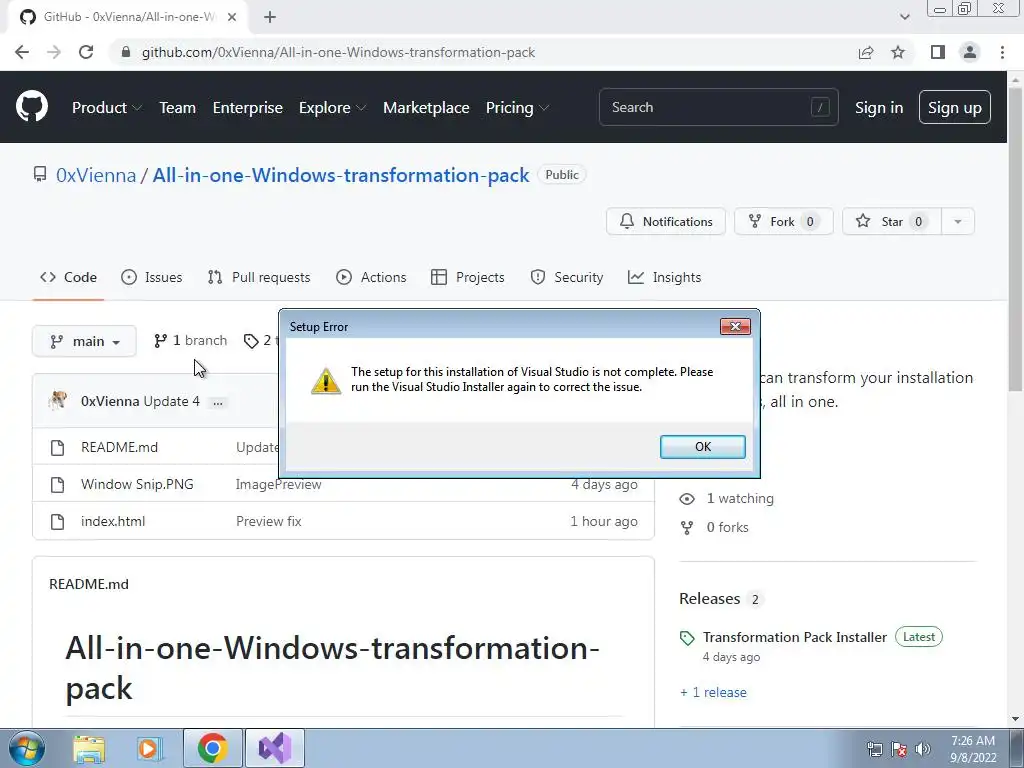
Task: Click the network tray icon
Action: pos(874,749)
